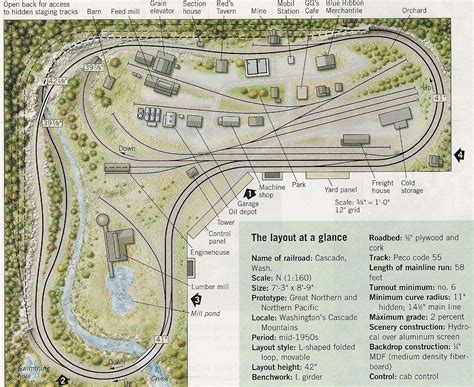Select the 'Park' label
Image resolution: width=474 pixels, height=387 pixels.
pyautogui.click(x=299, y=184)
